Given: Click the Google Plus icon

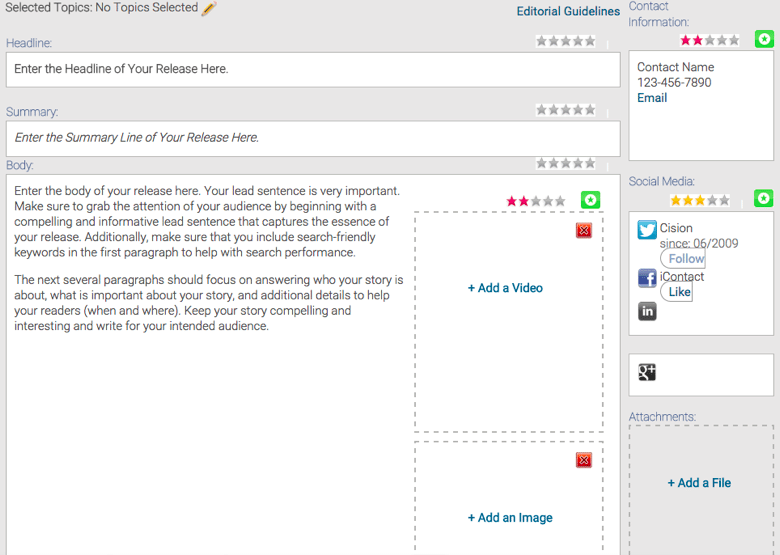Looking at the screenshot, I should click(647, 372).
